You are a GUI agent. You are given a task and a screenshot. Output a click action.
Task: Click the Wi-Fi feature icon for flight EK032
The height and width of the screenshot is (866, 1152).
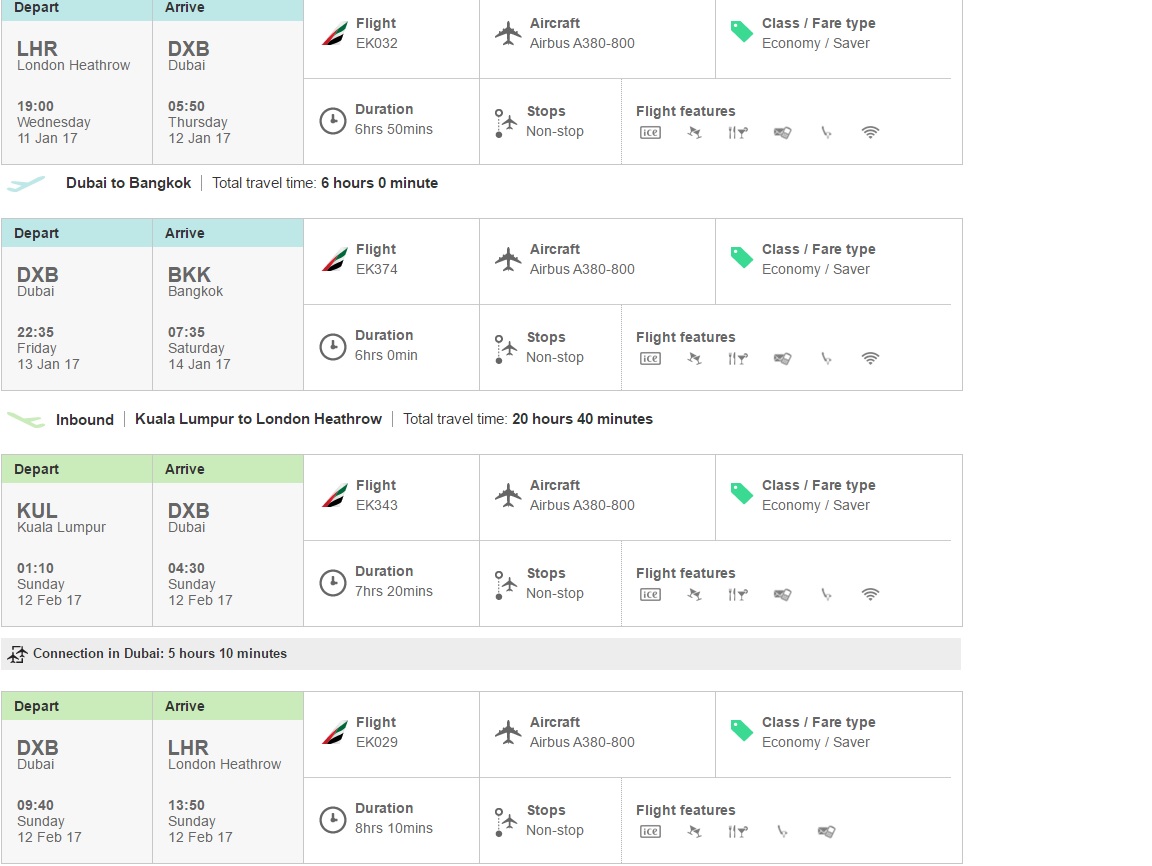point(870,132)
